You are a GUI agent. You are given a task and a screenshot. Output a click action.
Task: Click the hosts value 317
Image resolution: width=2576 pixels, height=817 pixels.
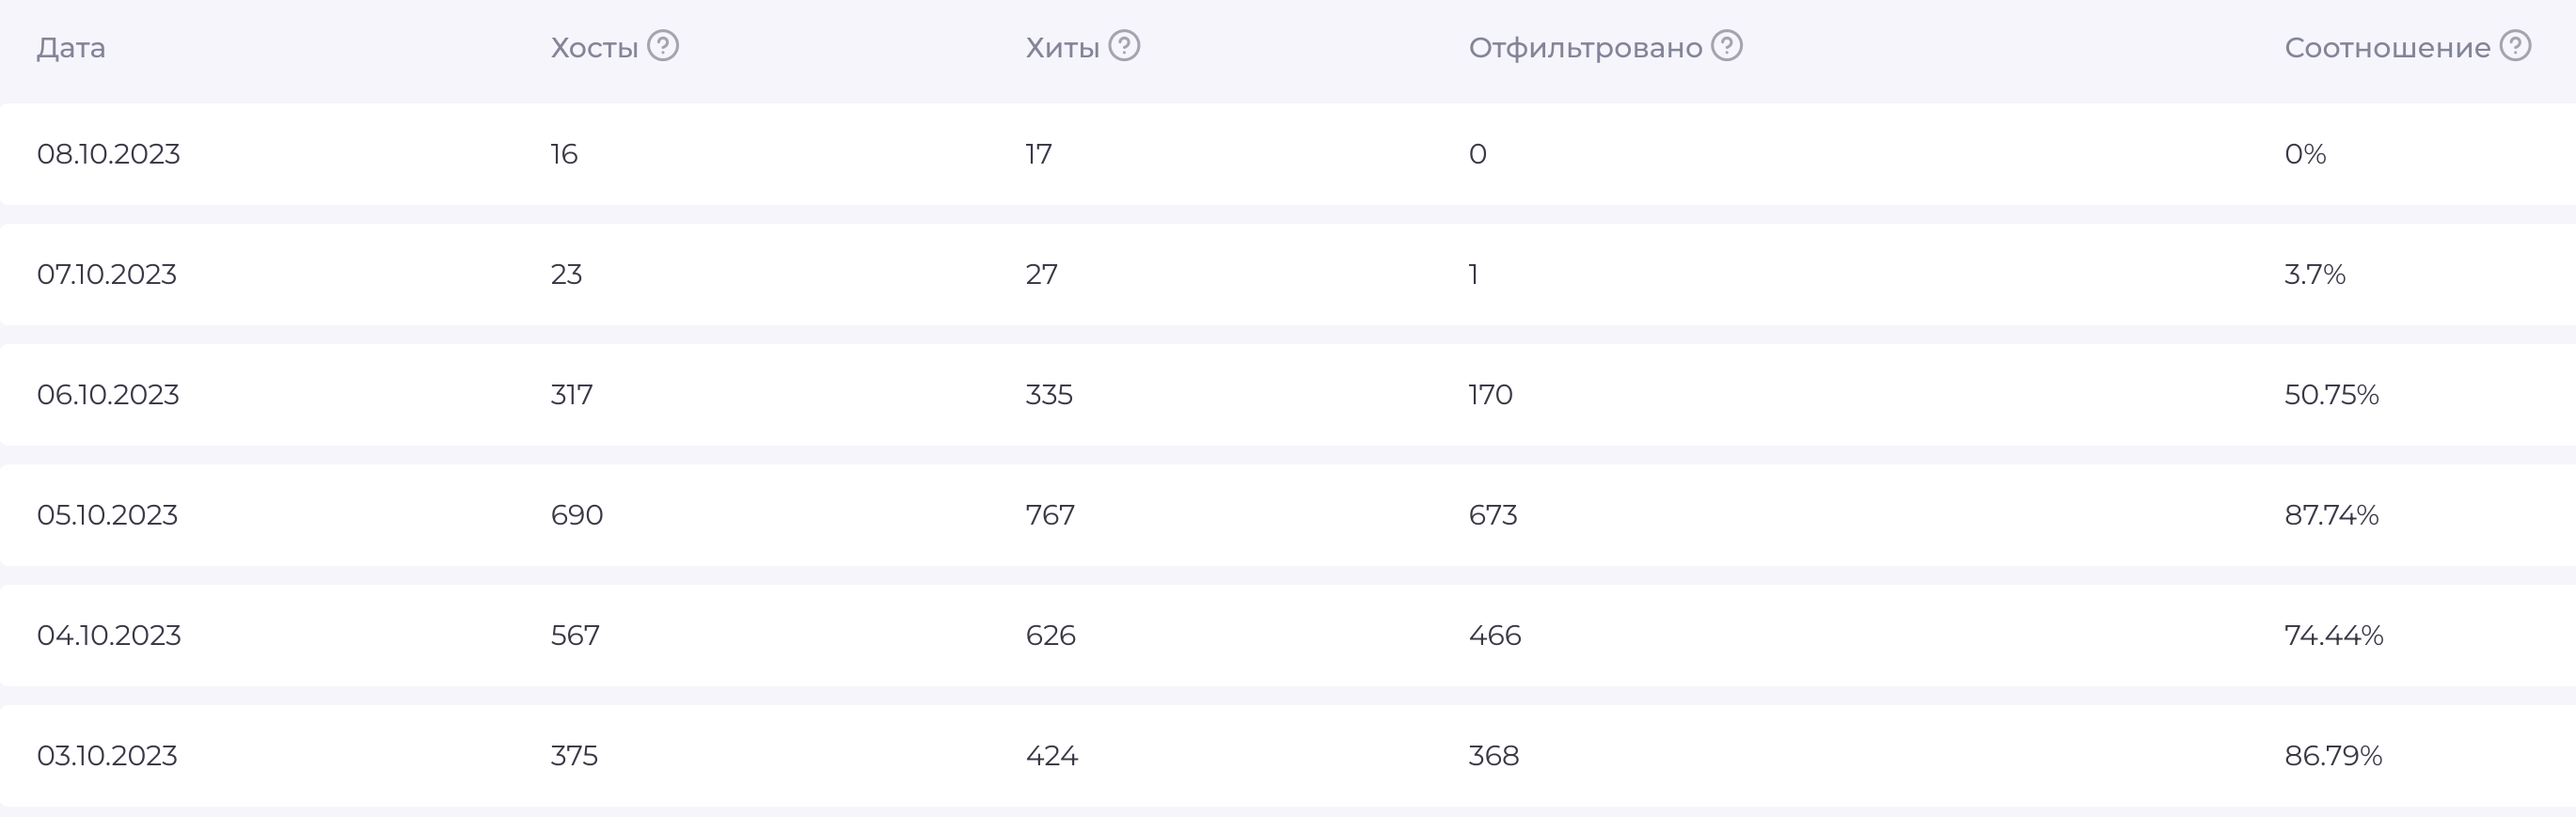[x=571, y=395]
